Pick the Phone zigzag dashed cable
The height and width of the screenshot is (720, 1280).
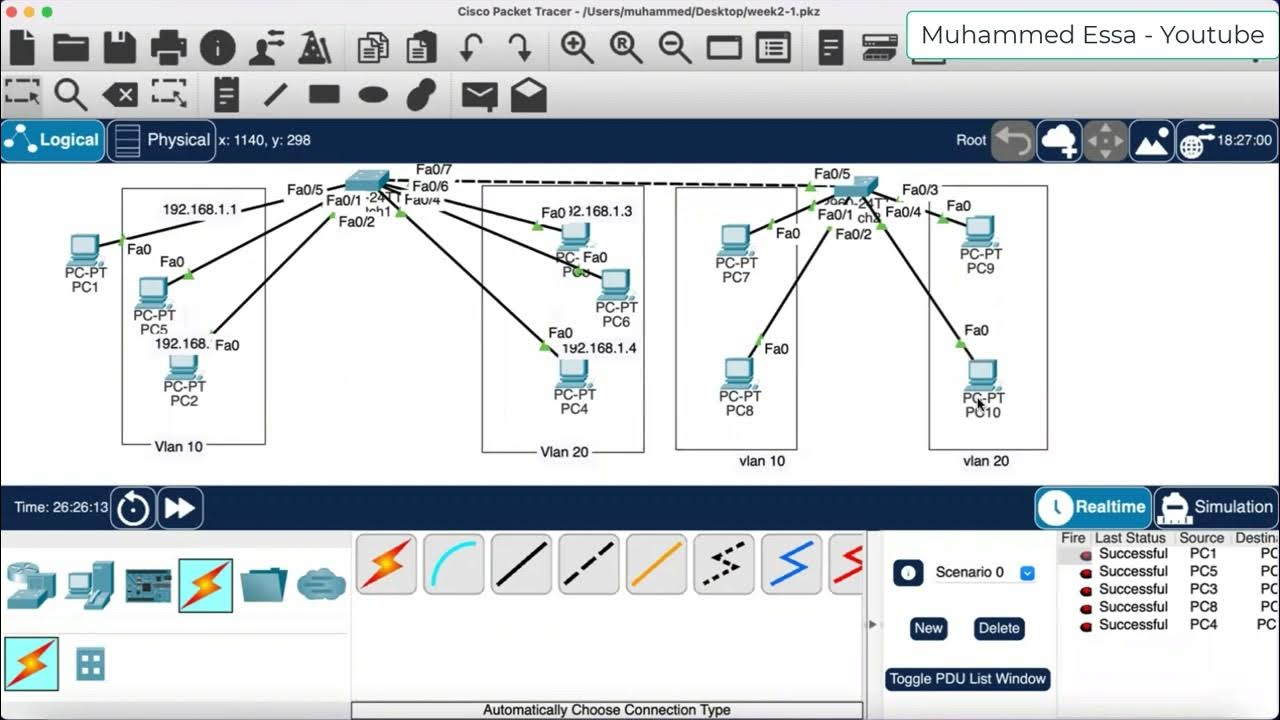724,564
